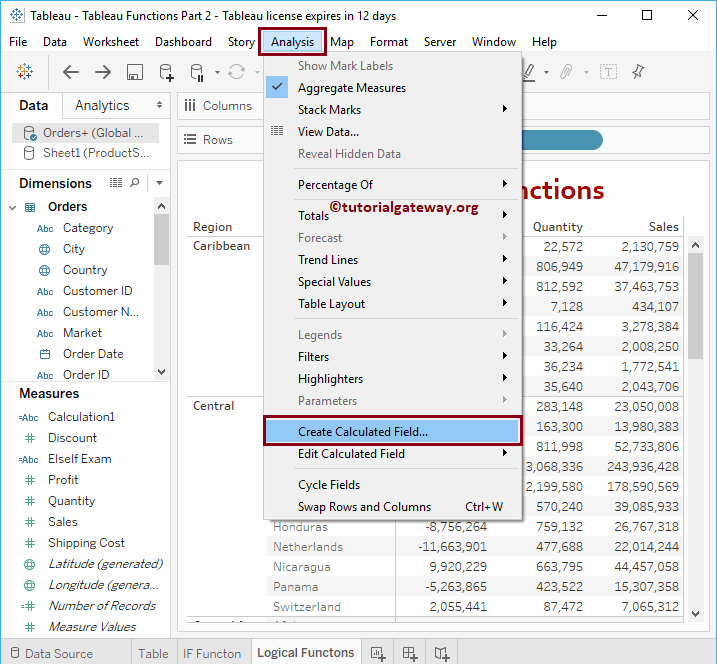Click the globe icon beside City
717x664 pixels.
44,249
